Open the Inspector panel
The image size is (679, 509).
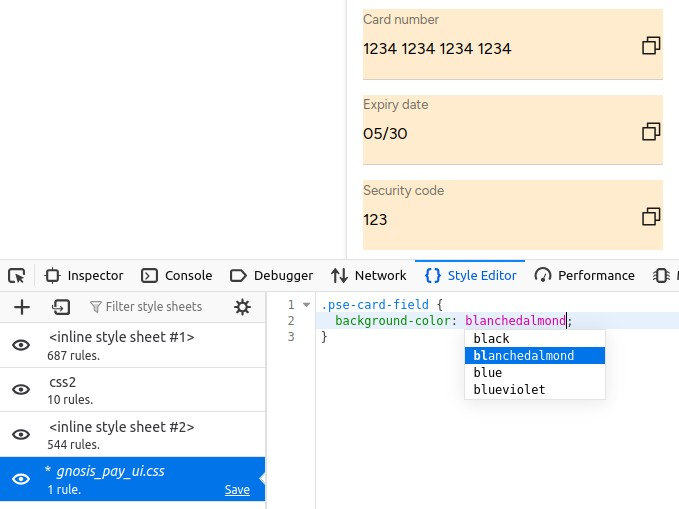point(84,276)
